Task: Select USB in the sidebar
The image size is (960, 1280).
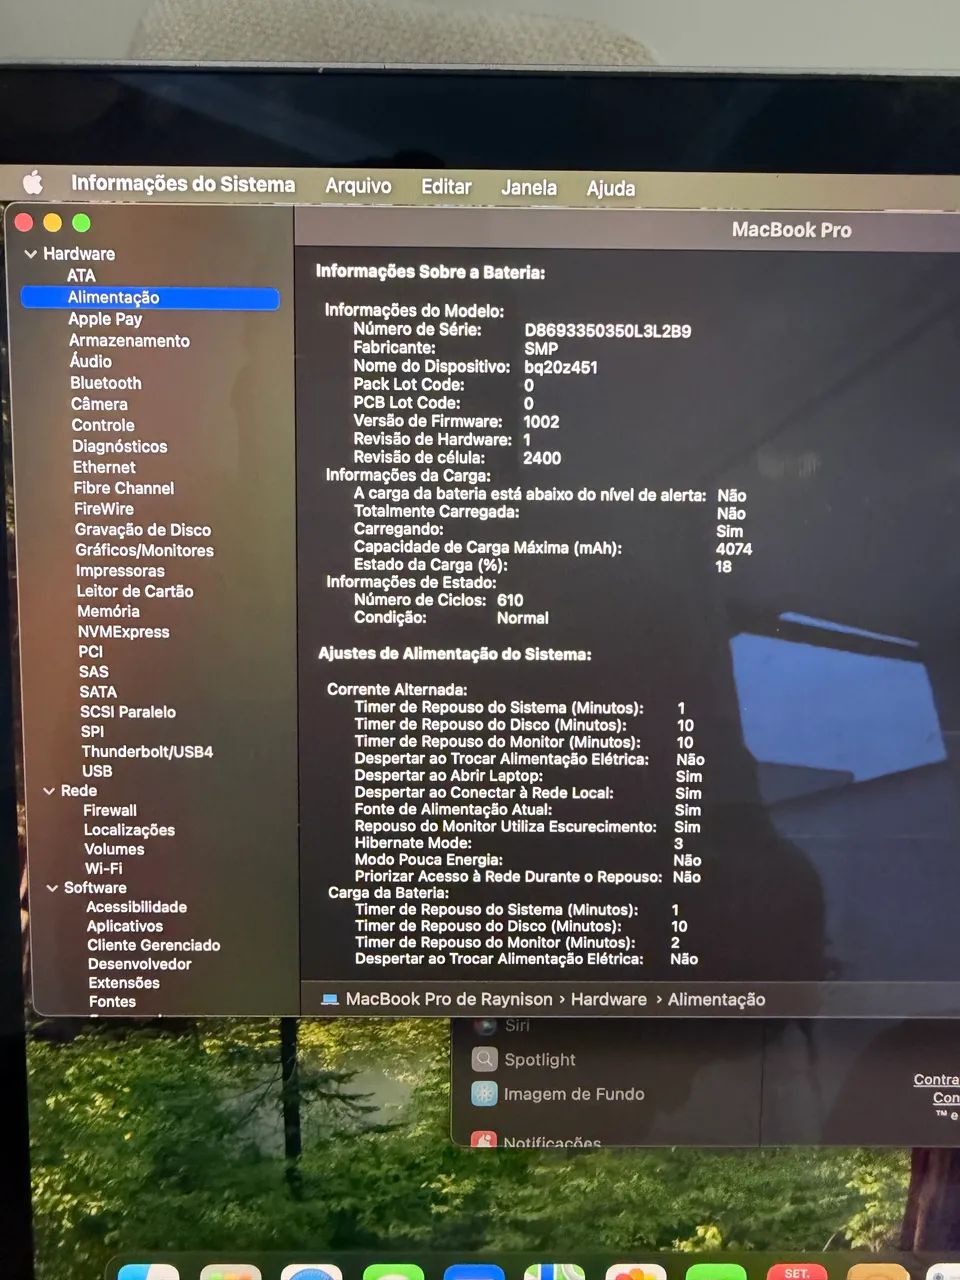Action: point(97,771)
